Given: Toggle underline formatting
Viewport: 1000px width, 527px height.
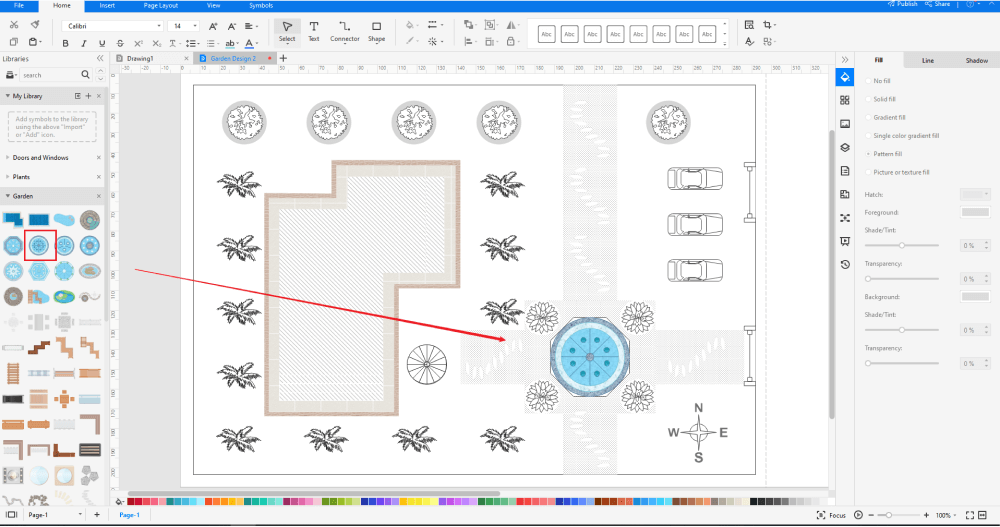Looking at the screenshot, I should point(102,43).
